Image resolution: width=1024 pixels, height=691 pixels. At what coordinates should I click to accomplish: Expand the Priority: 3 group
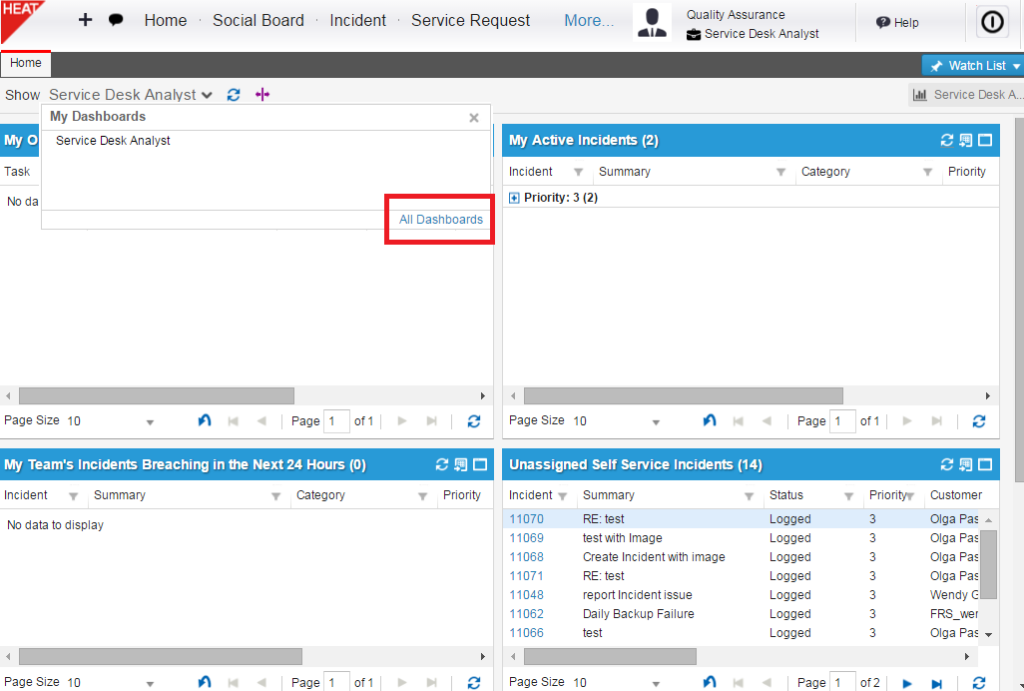point(515,198)
